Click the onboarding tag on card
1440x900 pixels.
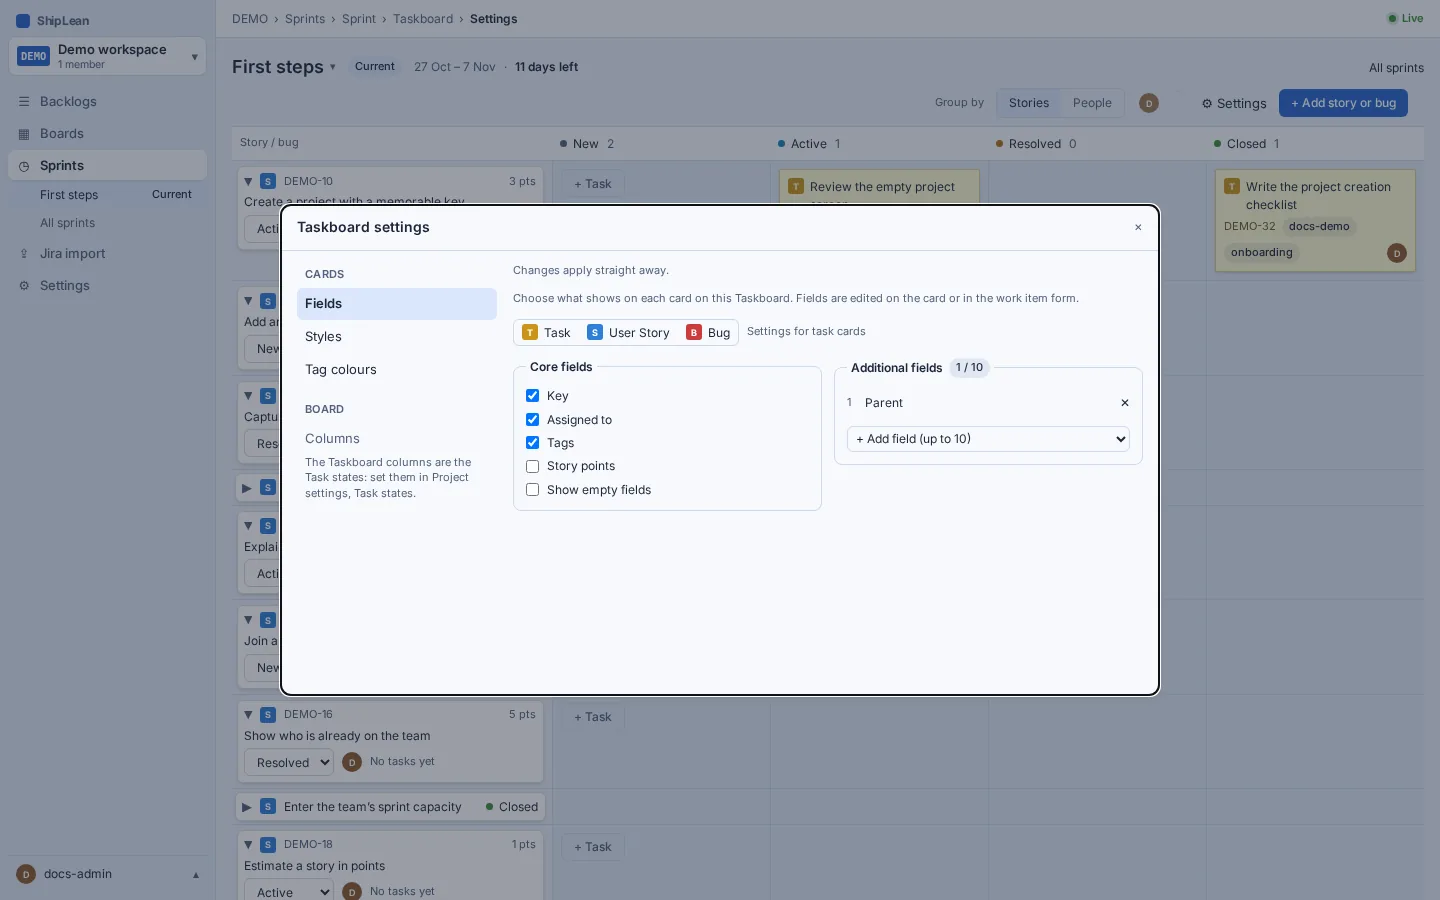pyautogui.click(x=1261, y=253)
